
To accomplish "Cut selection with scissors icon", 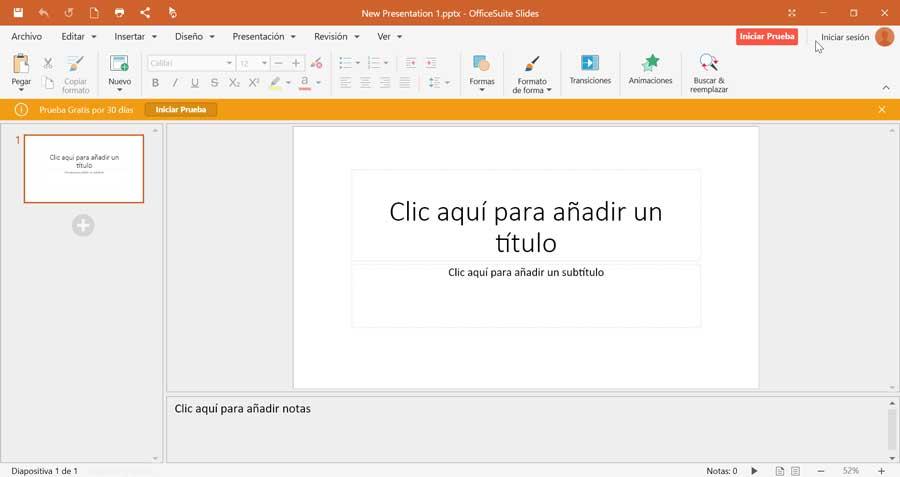I will tap(48, 63).
